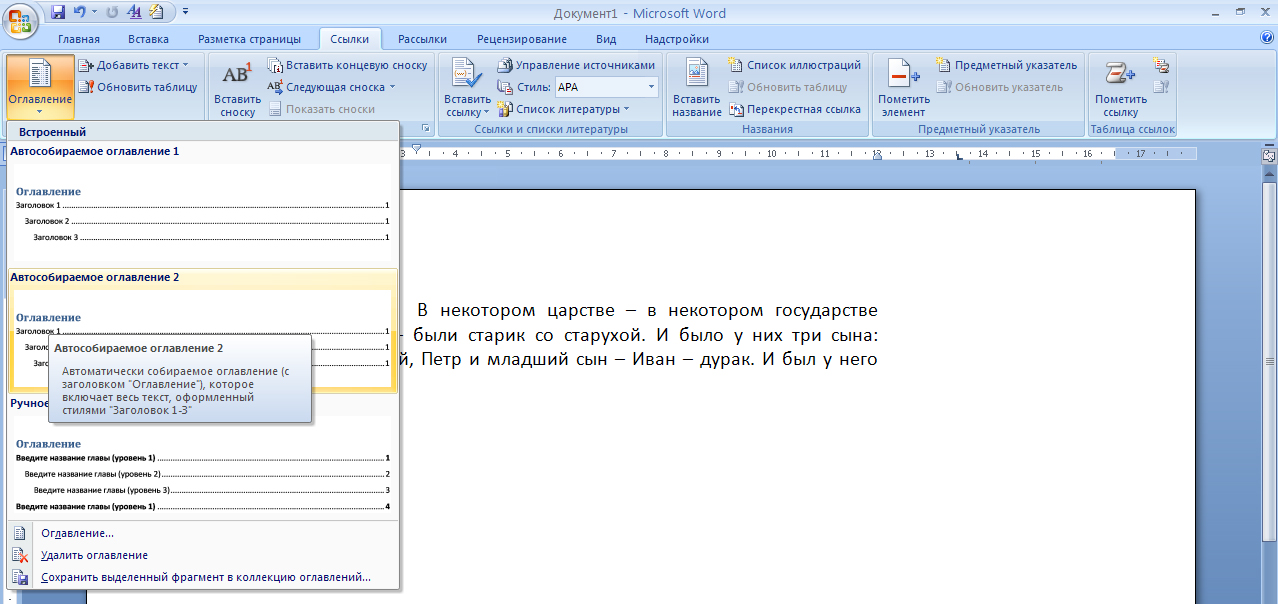This screenshot has width=1278, height=604.
Task: Click Добавить текст in ribbon
Action: pyautogui.click(x=135, y=65)
